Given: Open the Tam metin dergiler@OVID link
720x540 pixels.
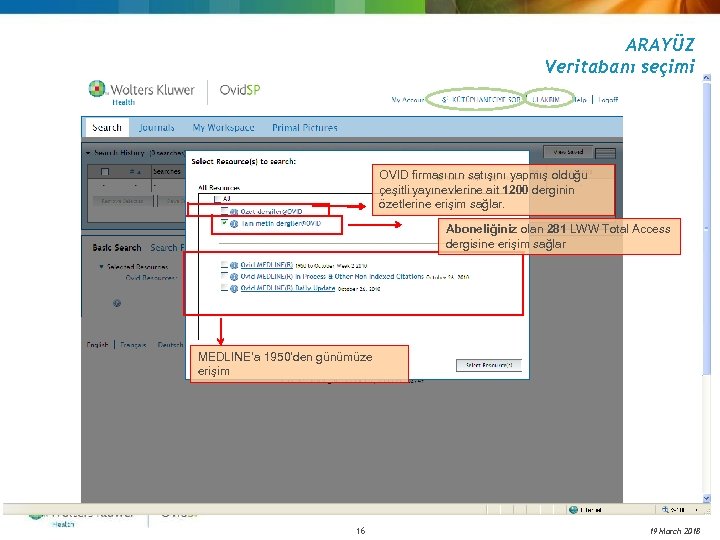Looking at the screenshot, I should [x=281, y=224].
